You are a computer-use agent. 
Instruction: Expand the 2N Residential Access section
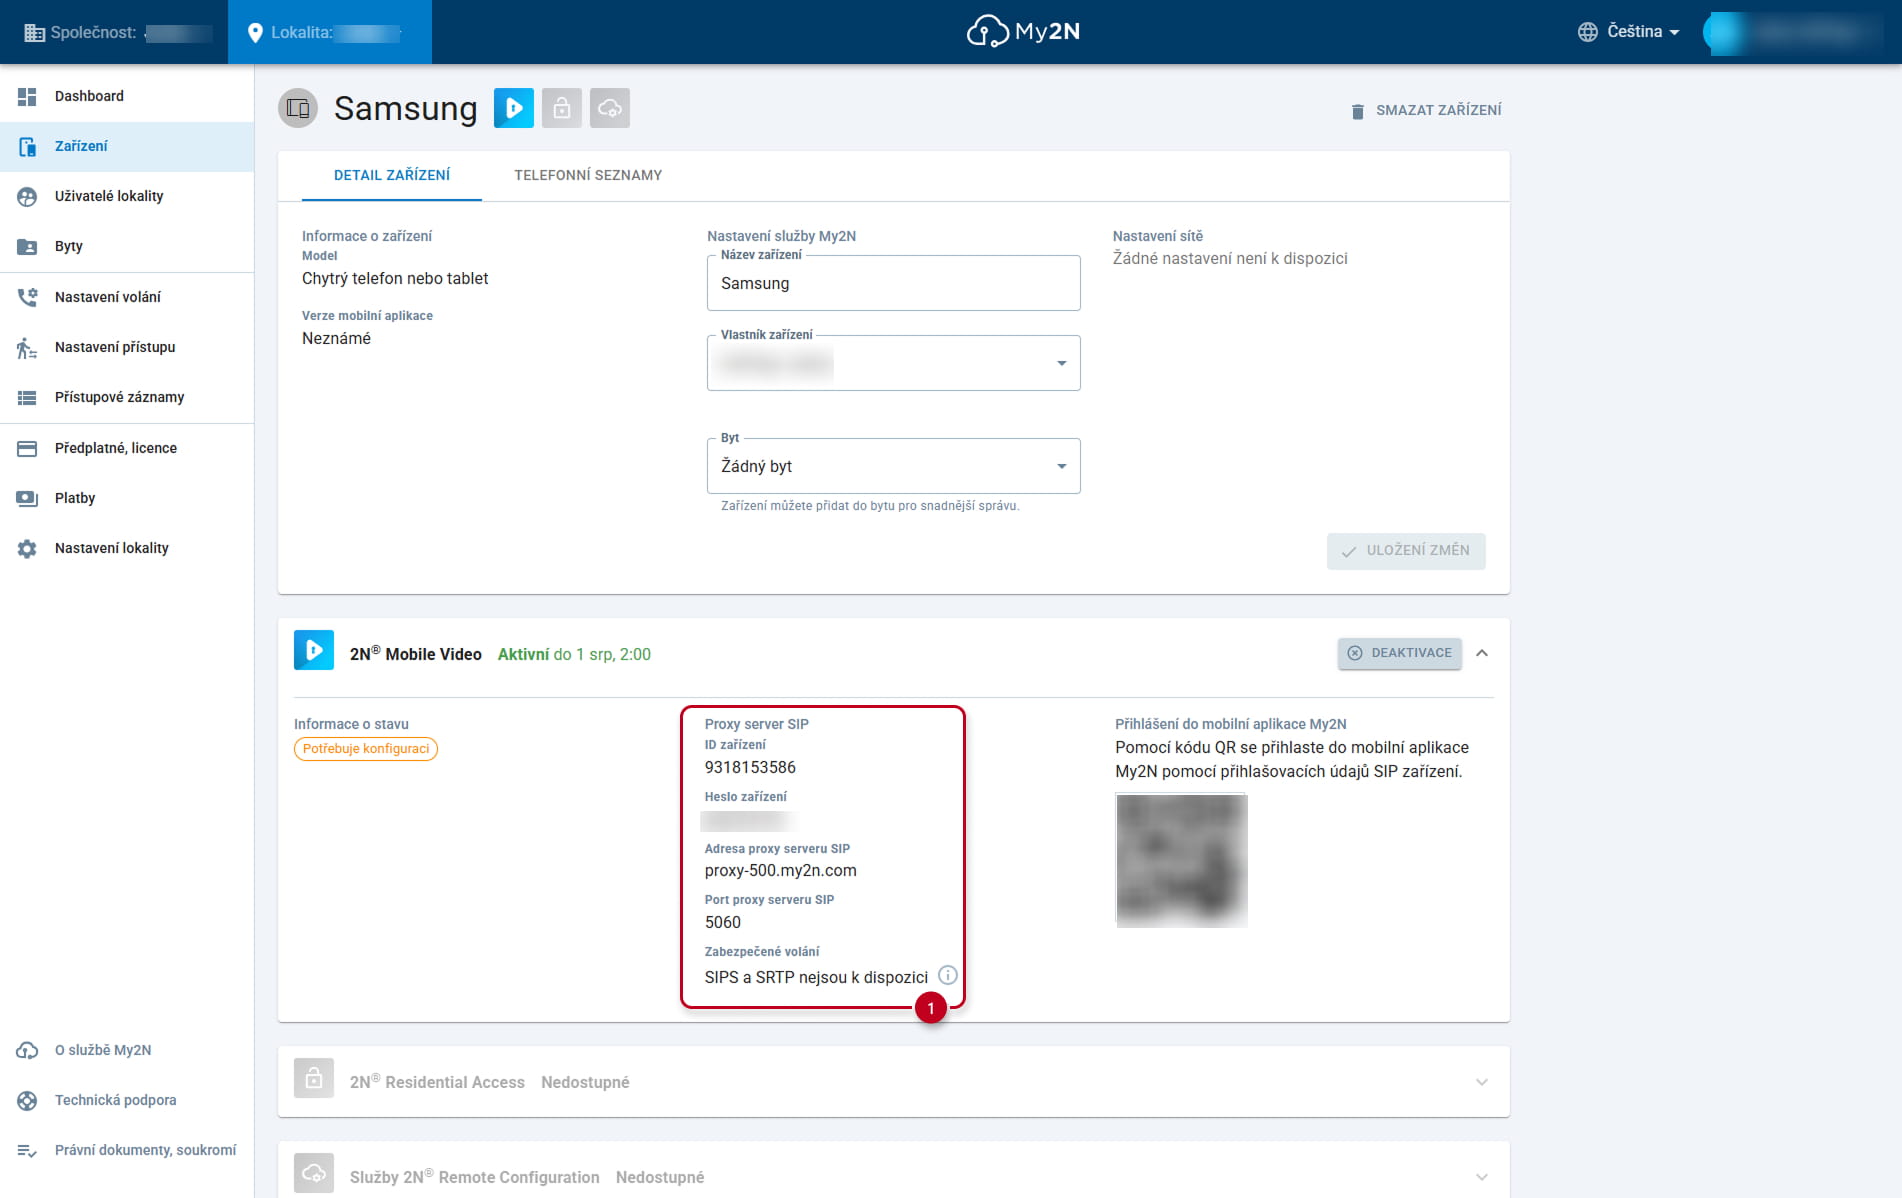[1482, 1082]
